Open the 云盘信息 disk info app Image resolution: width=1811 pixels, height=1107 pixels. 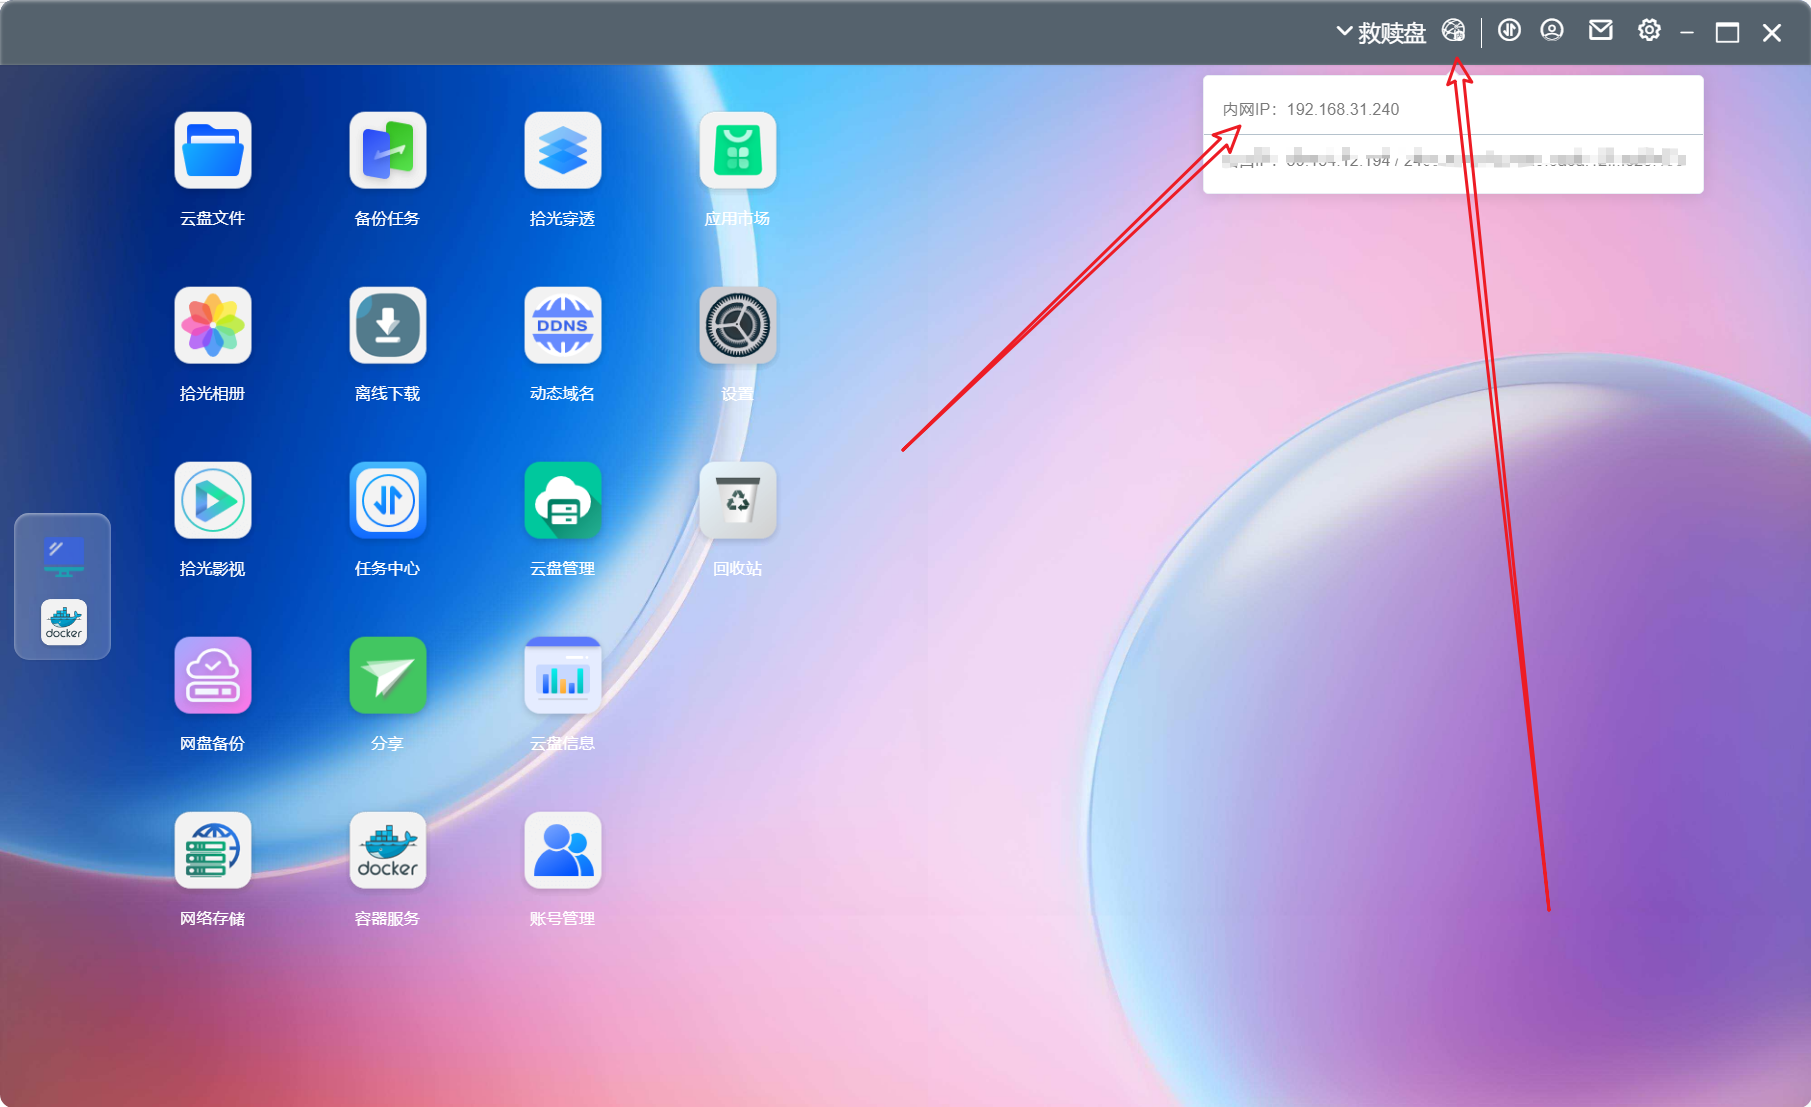pos(562,675)
